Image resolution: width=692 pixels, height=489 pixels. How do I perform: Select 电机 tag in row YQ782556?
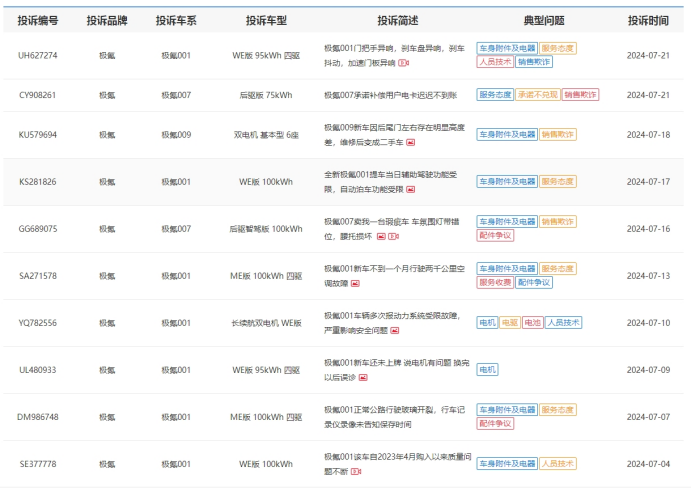tap(487, 323)
